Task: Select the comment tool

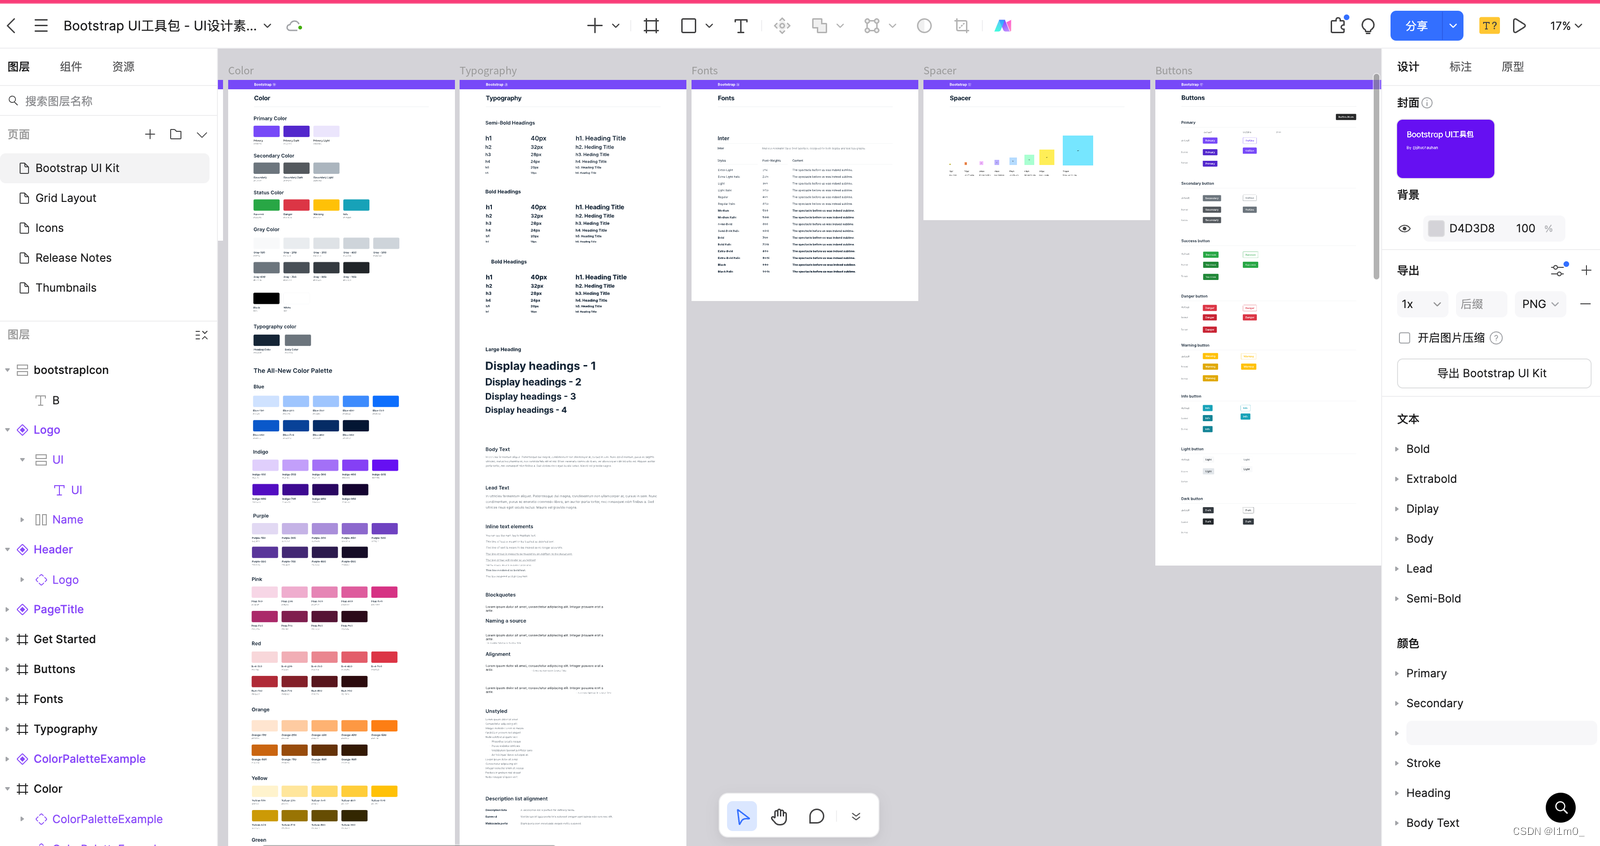Action: tap(816, 817)
